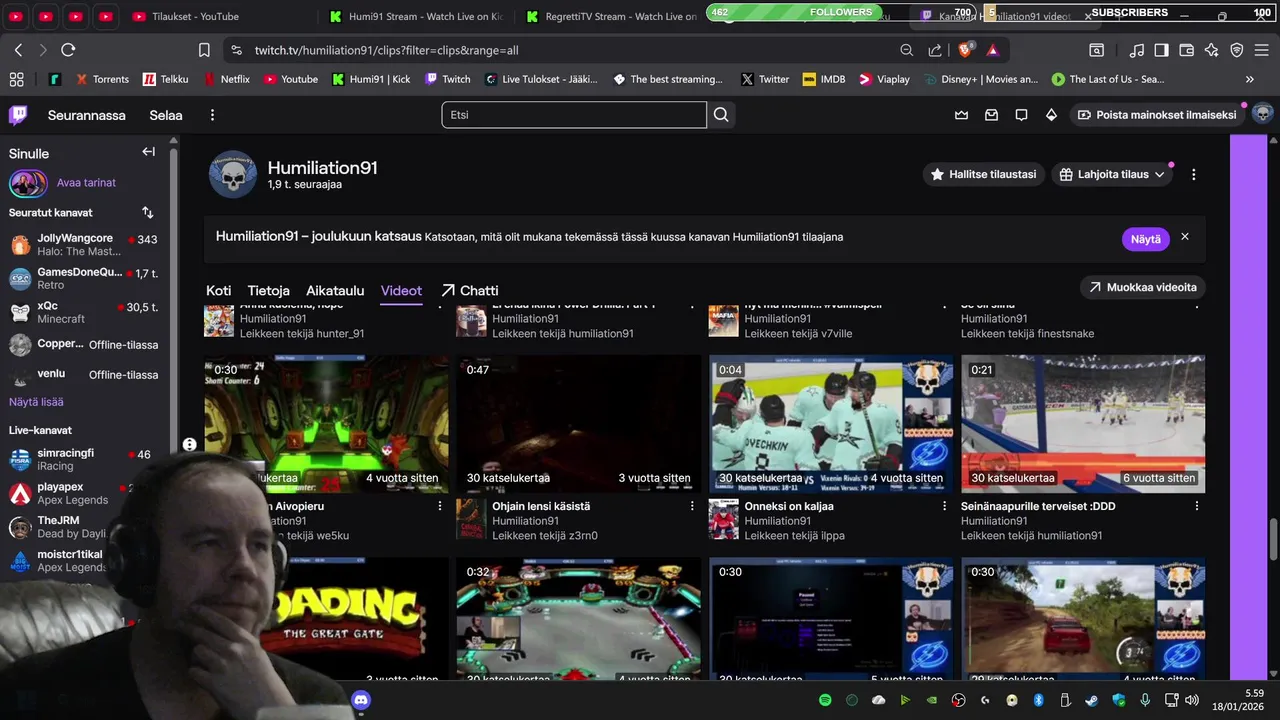1280x720 pixels.
Task: Open the Twitch top-nav more options dots
Action: coord(212,115)
